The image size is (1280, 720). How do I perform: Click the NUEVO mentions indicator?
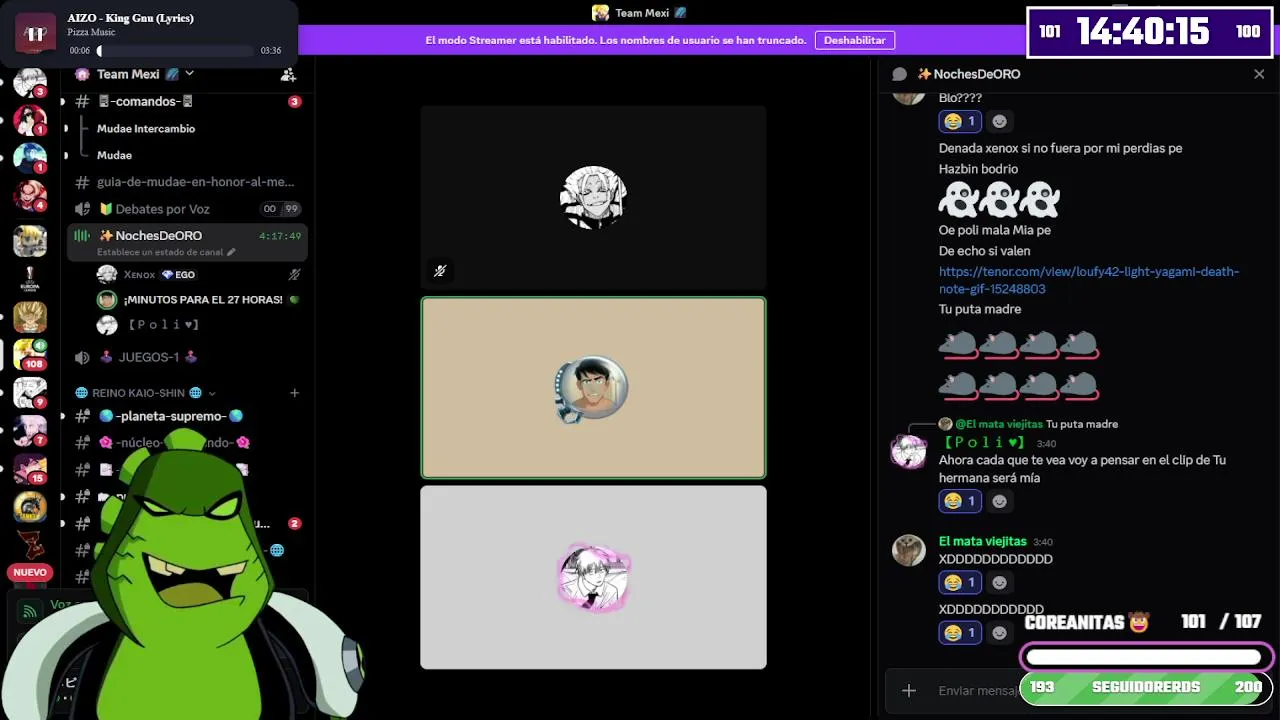[x=30, y=572]
